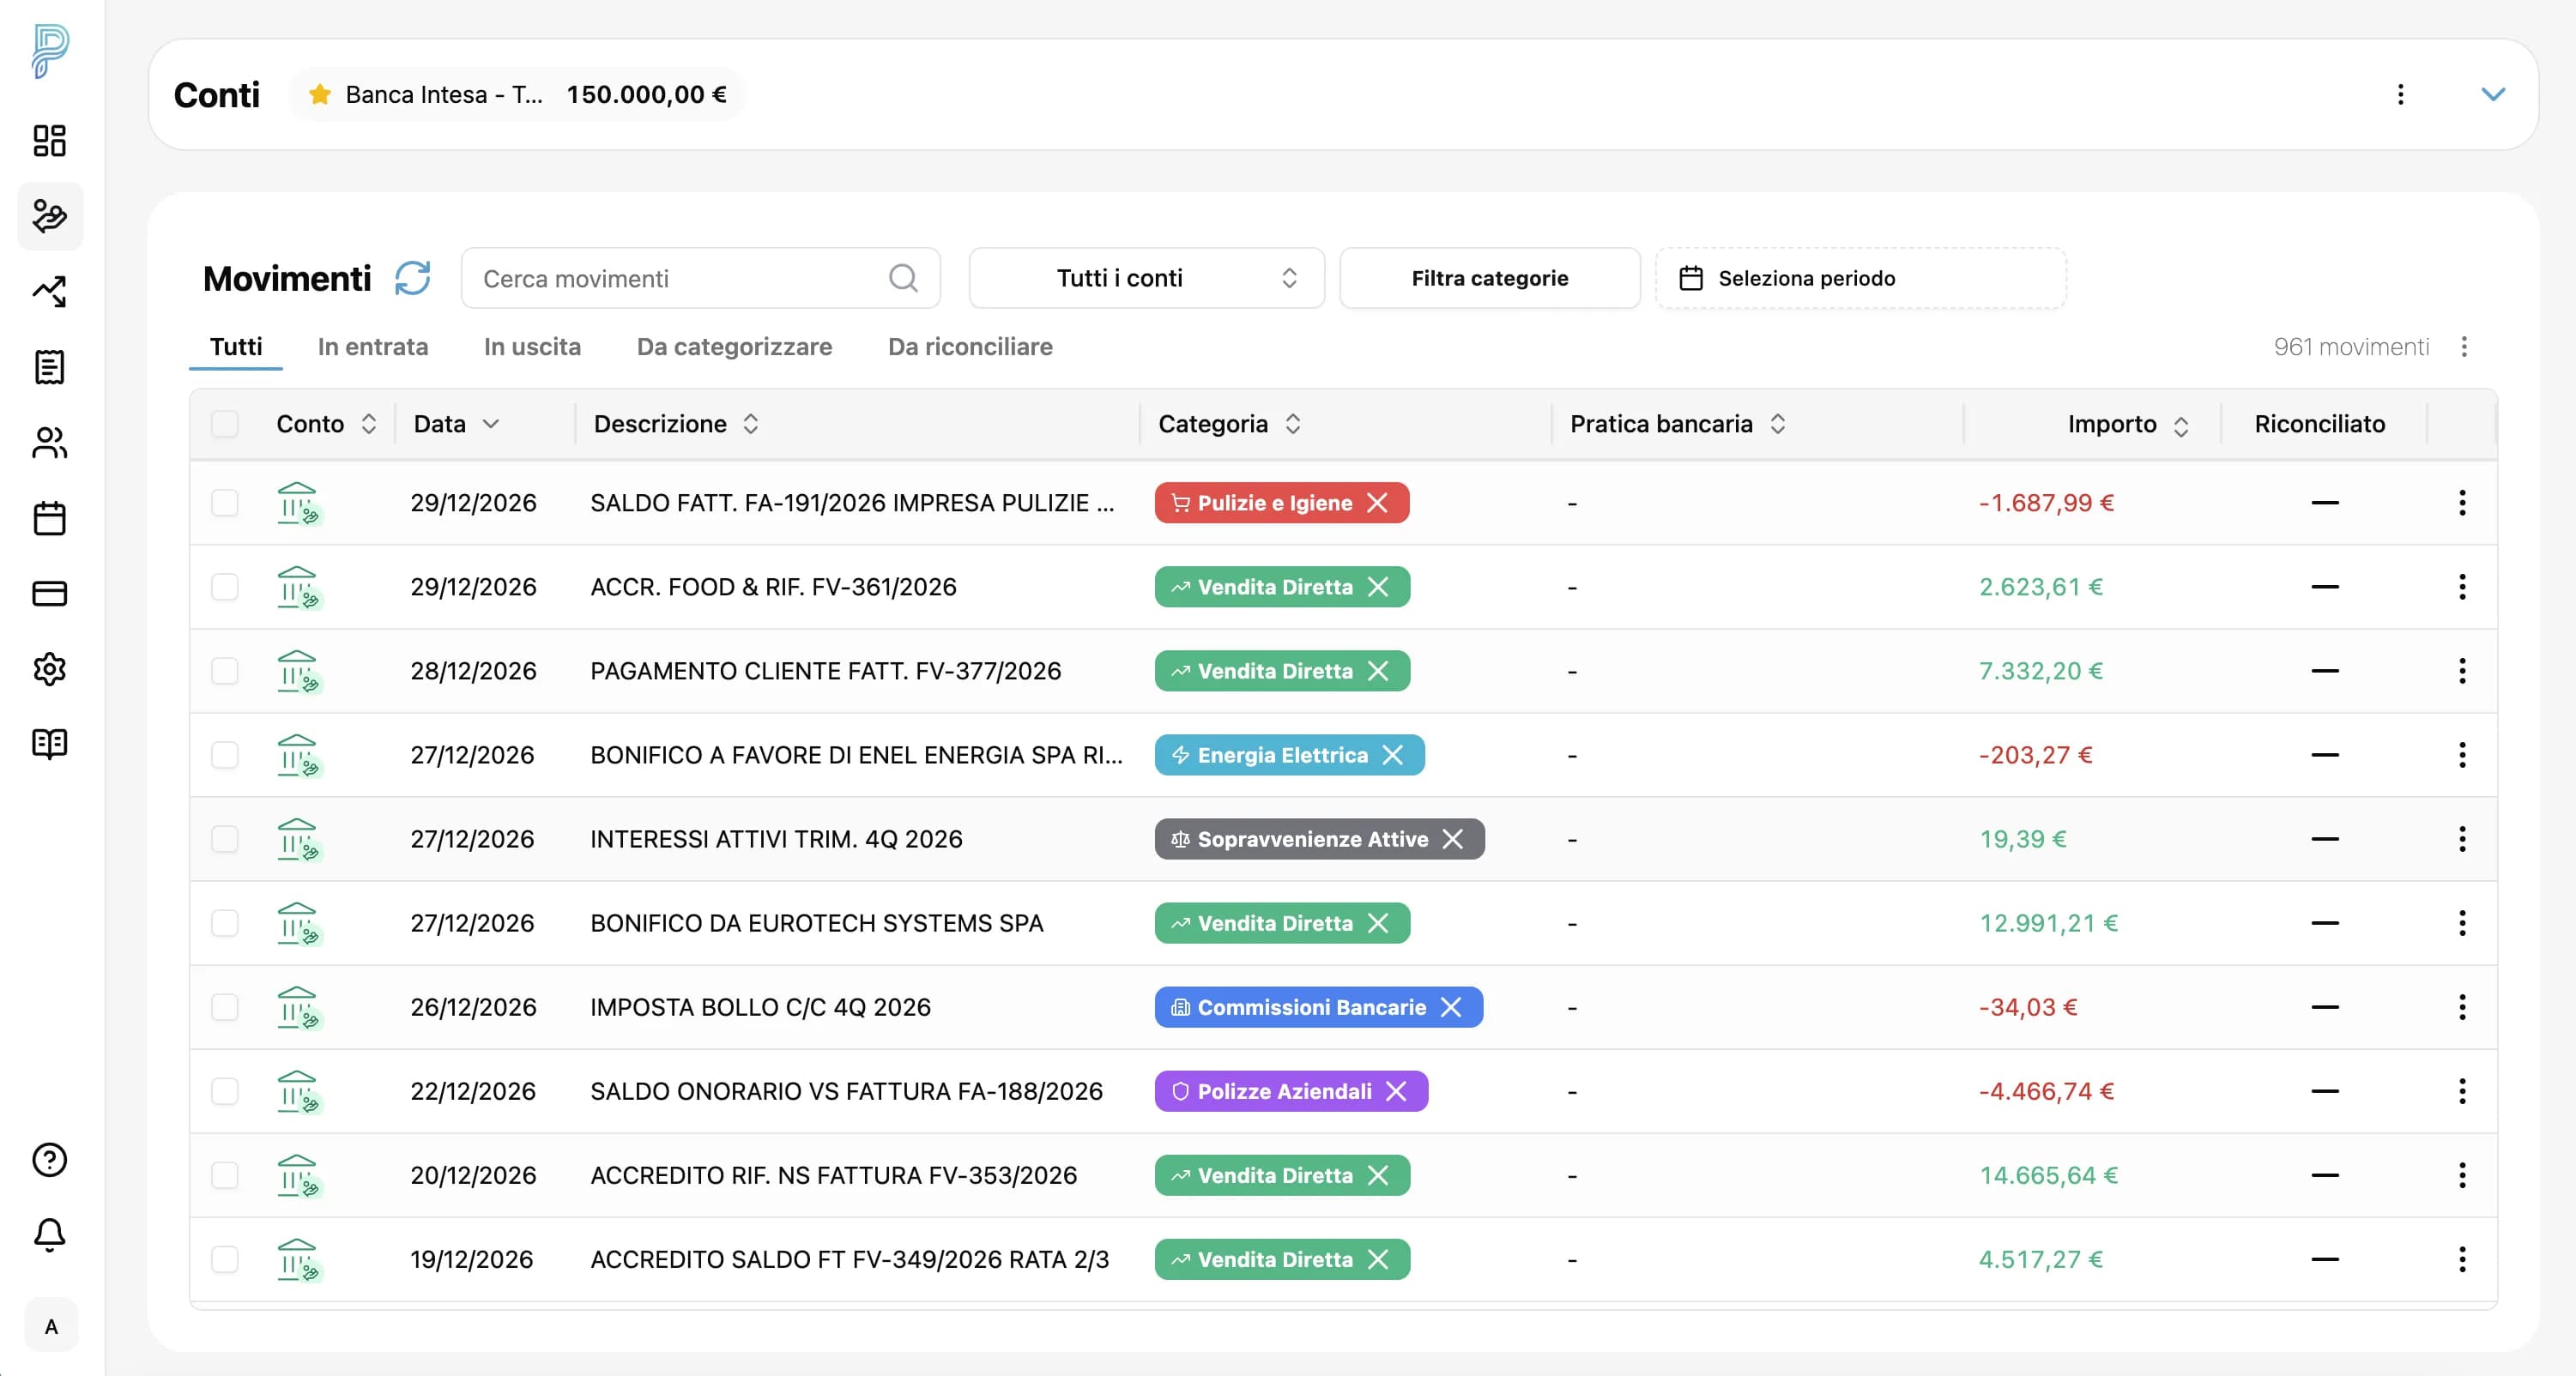Expand the Conti panel chevron
This screenshot has height=1376, width=2576.
click(x=2493, y=94)
